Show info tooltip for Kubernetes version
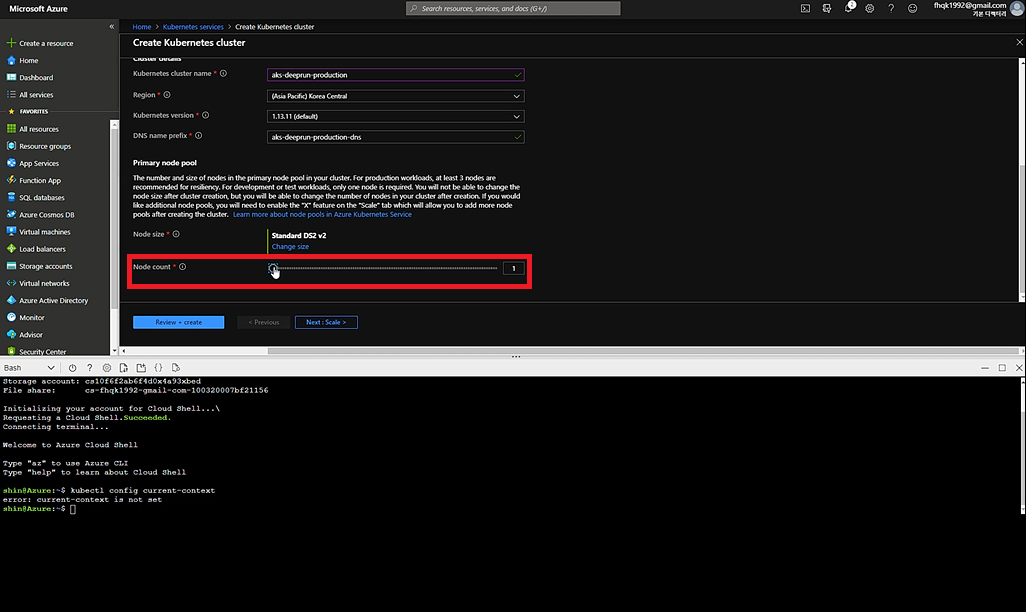The height and width of the screenshot is (612, 1026). (x=205, y=115)
